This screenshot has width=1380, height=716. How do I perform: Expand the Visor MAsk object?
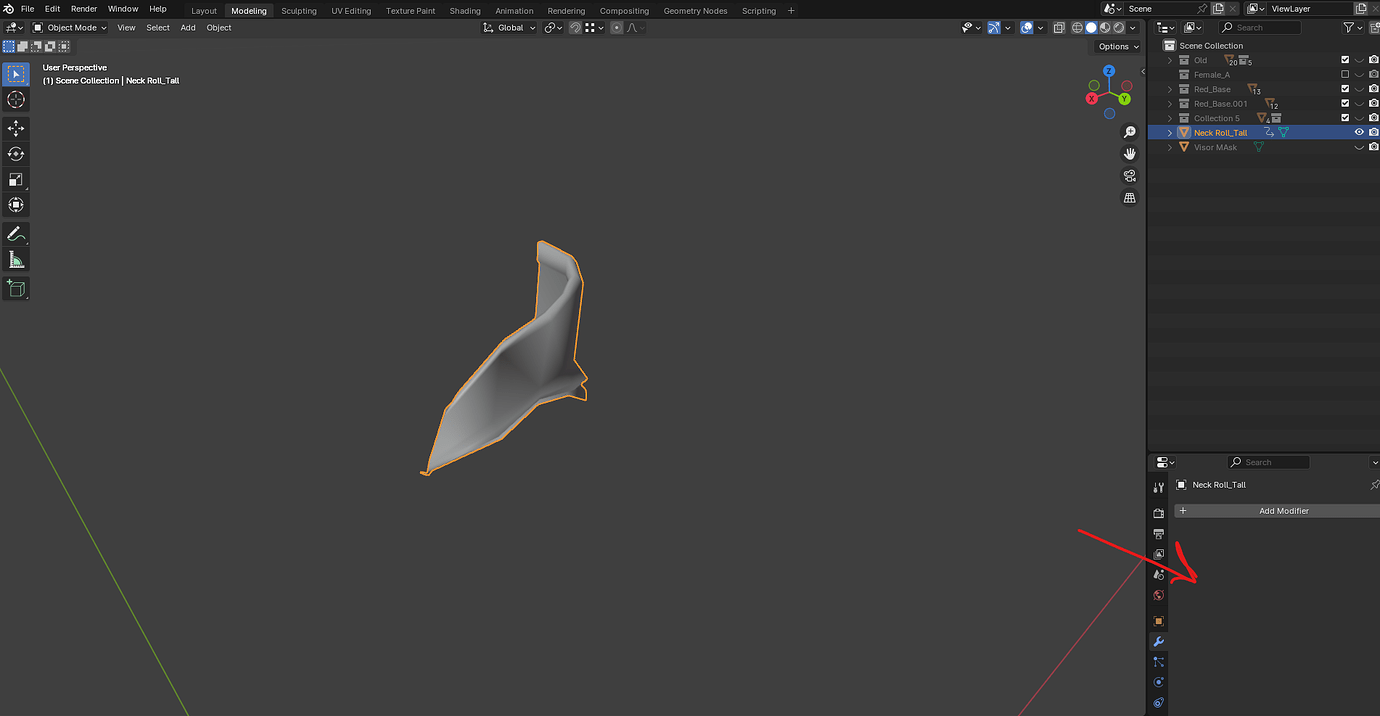tap(1170, 147)
